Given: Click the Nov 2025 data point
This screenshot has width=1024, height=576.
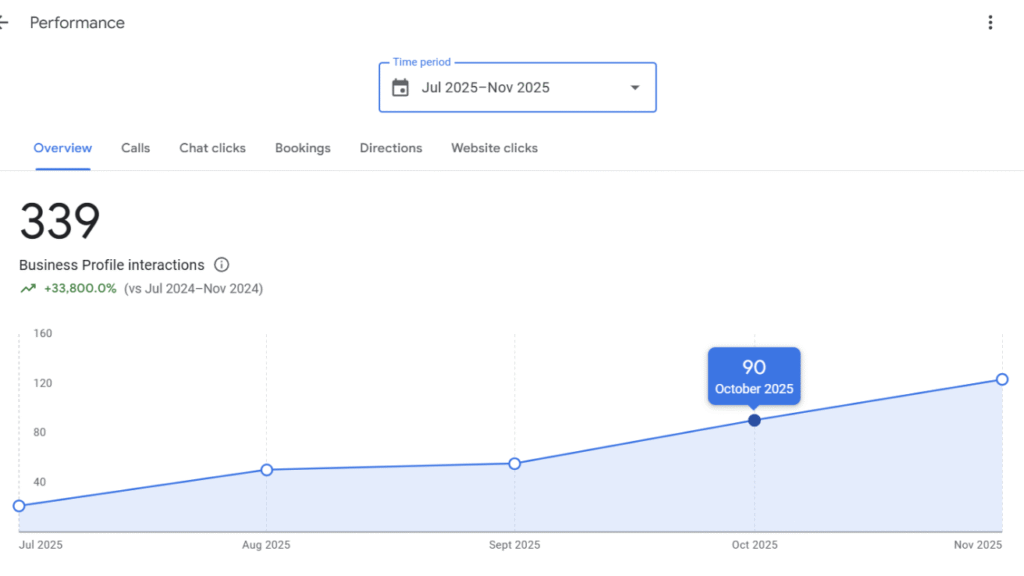Looking at the screenshot, I should pos(1002,379).
